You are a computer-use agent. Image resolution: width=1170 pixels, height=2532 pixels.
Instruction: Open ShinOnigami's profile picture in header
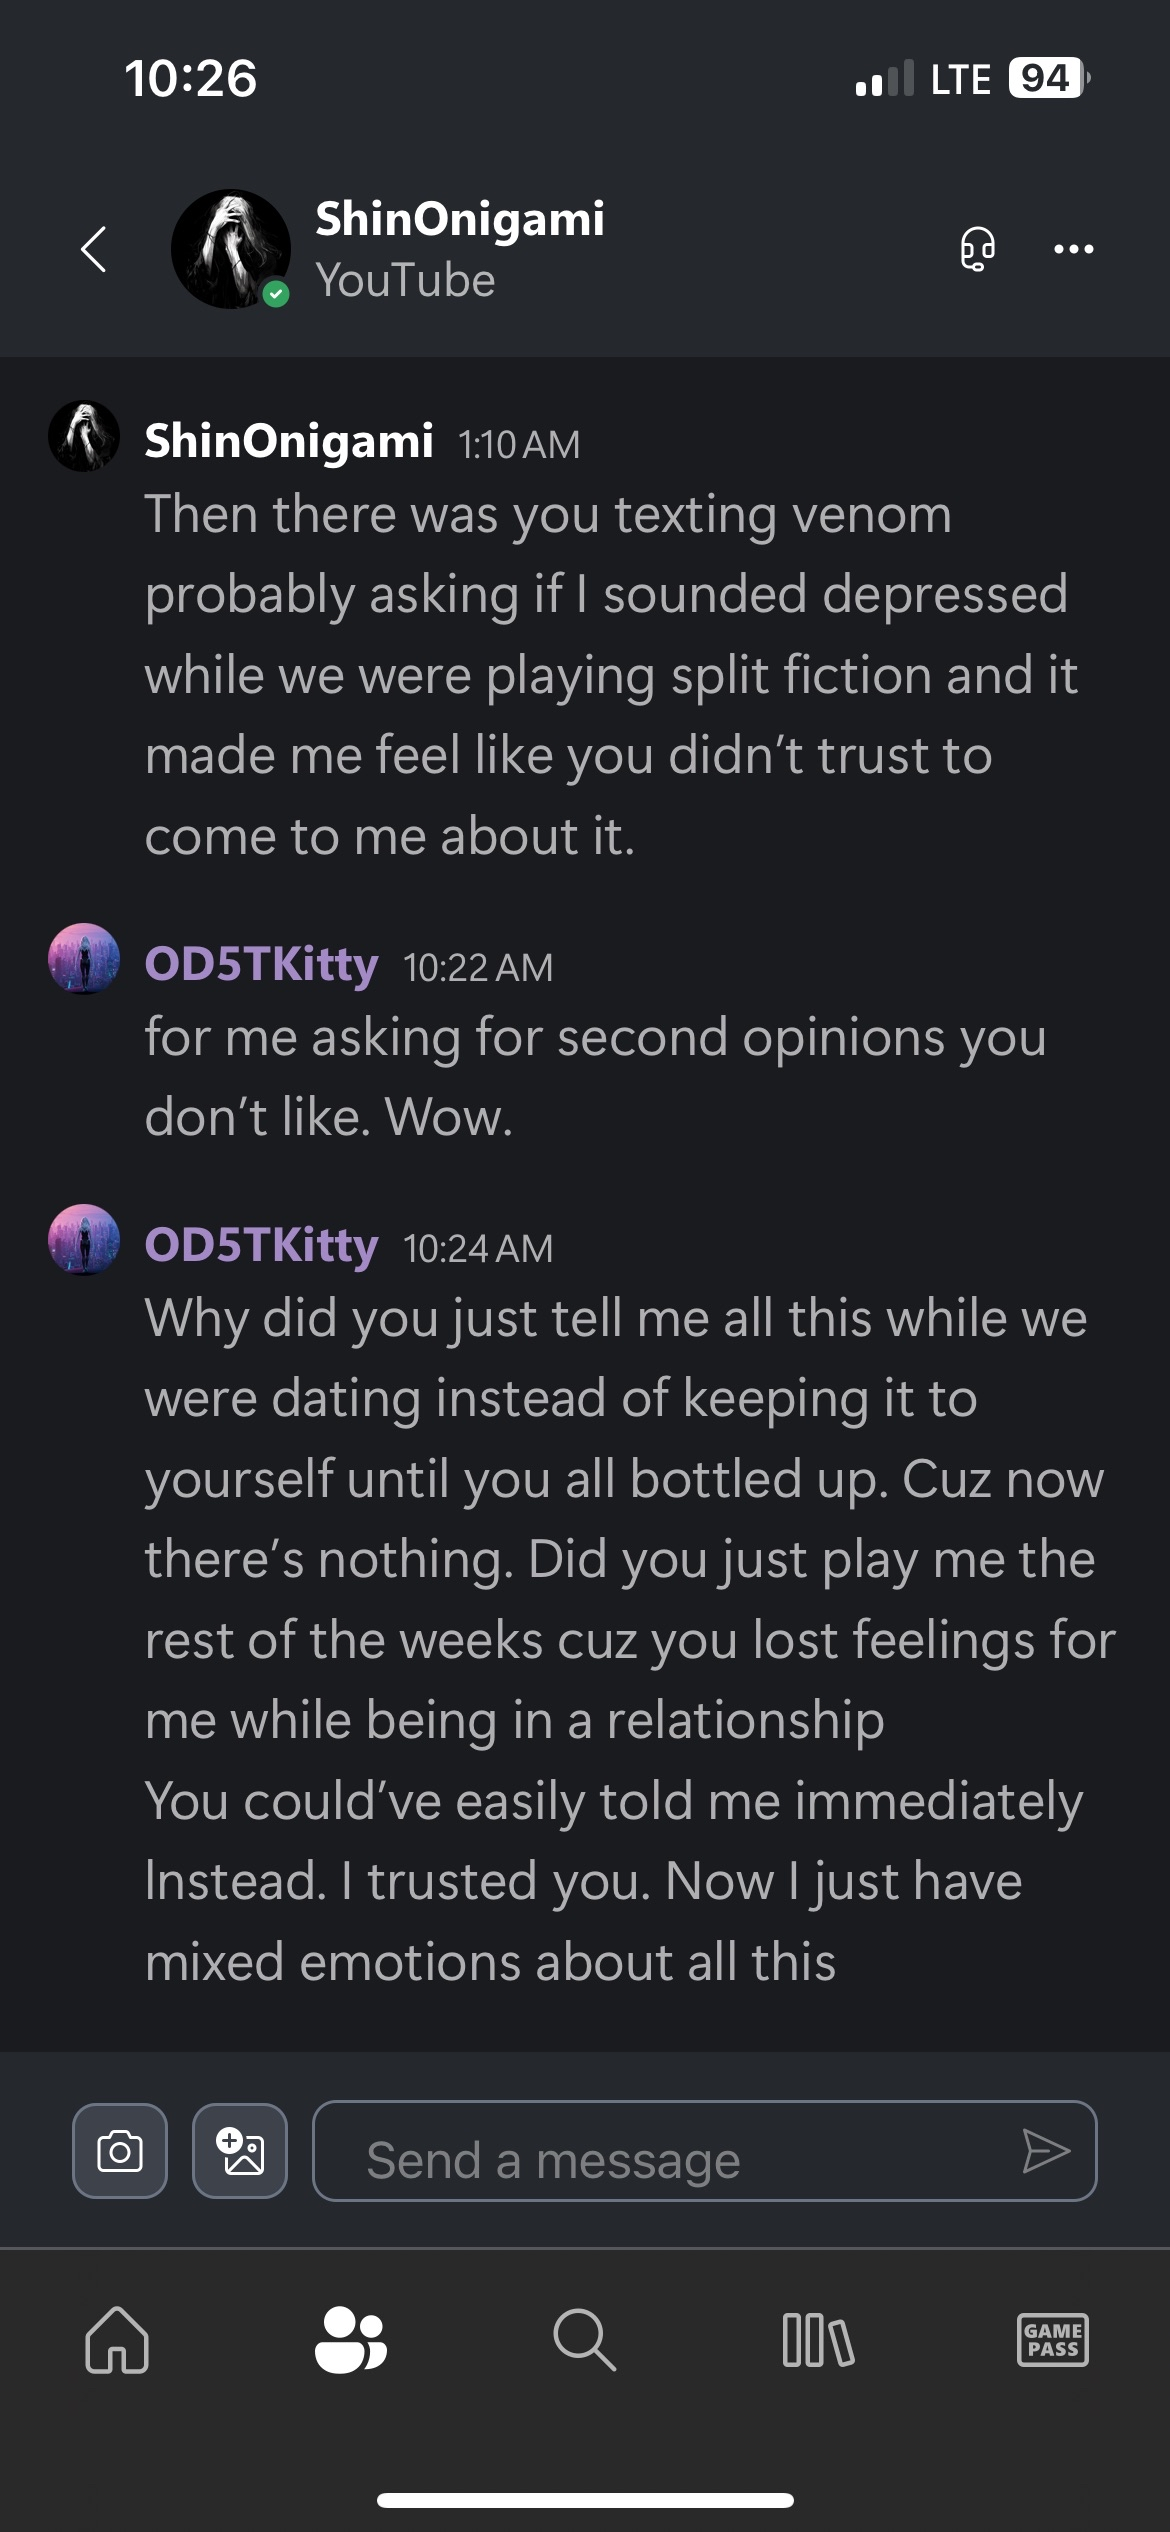(x=231, y=249)
